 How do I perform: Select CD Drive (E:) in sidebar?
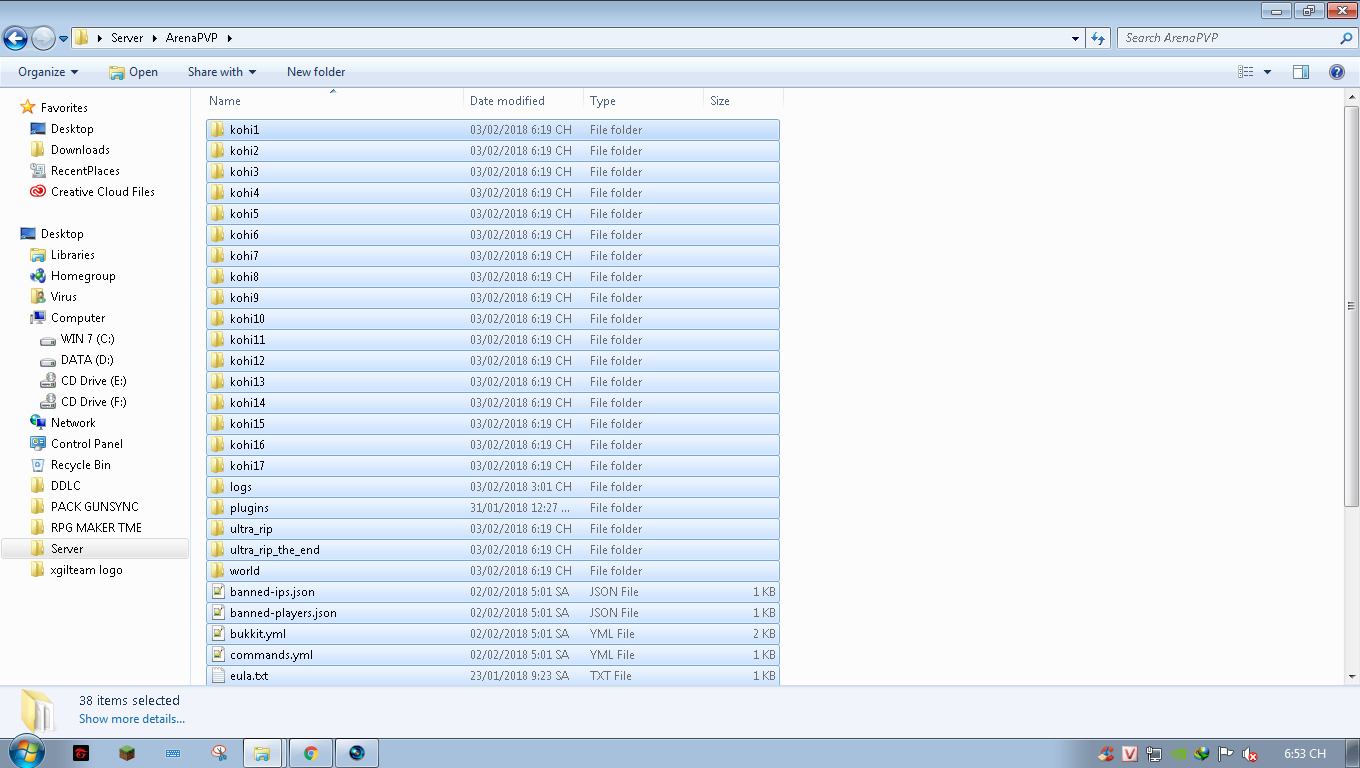point(94,381)
